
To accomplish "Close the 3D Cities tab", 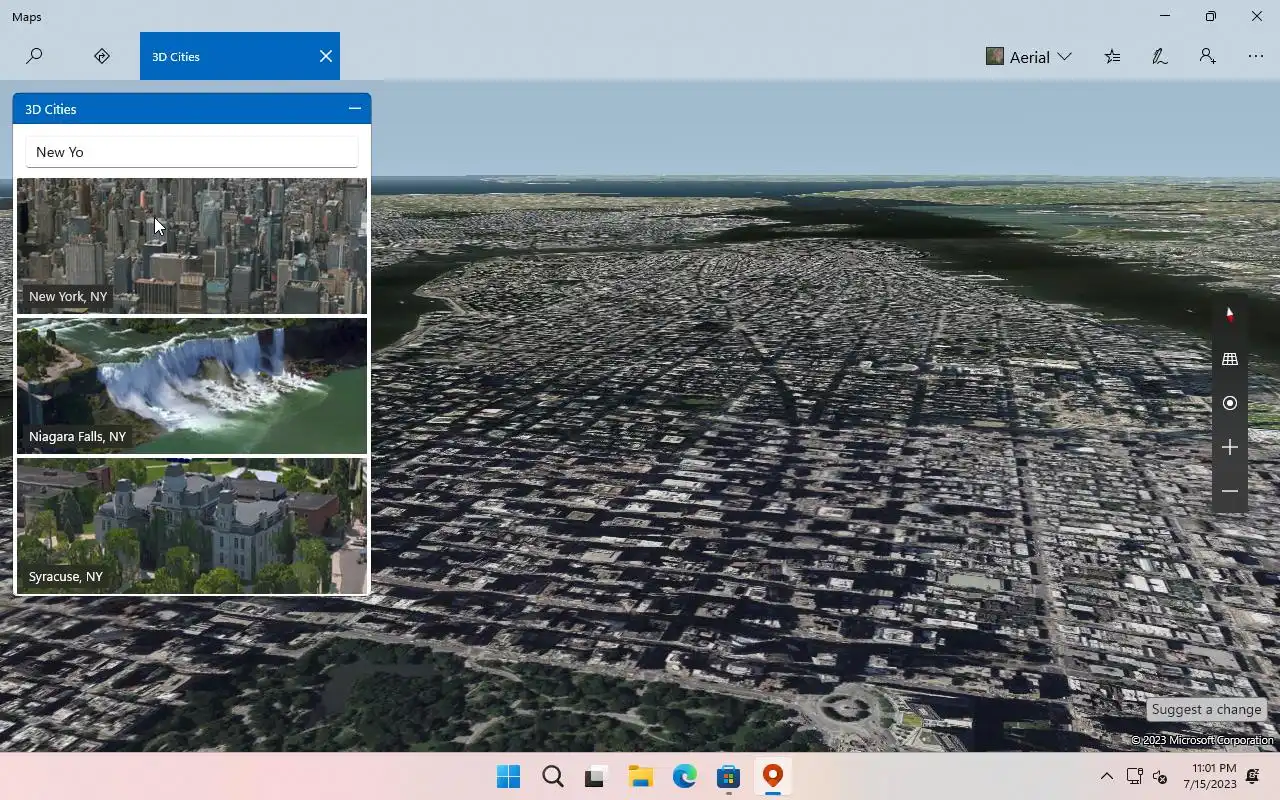I will click(325, 56).
